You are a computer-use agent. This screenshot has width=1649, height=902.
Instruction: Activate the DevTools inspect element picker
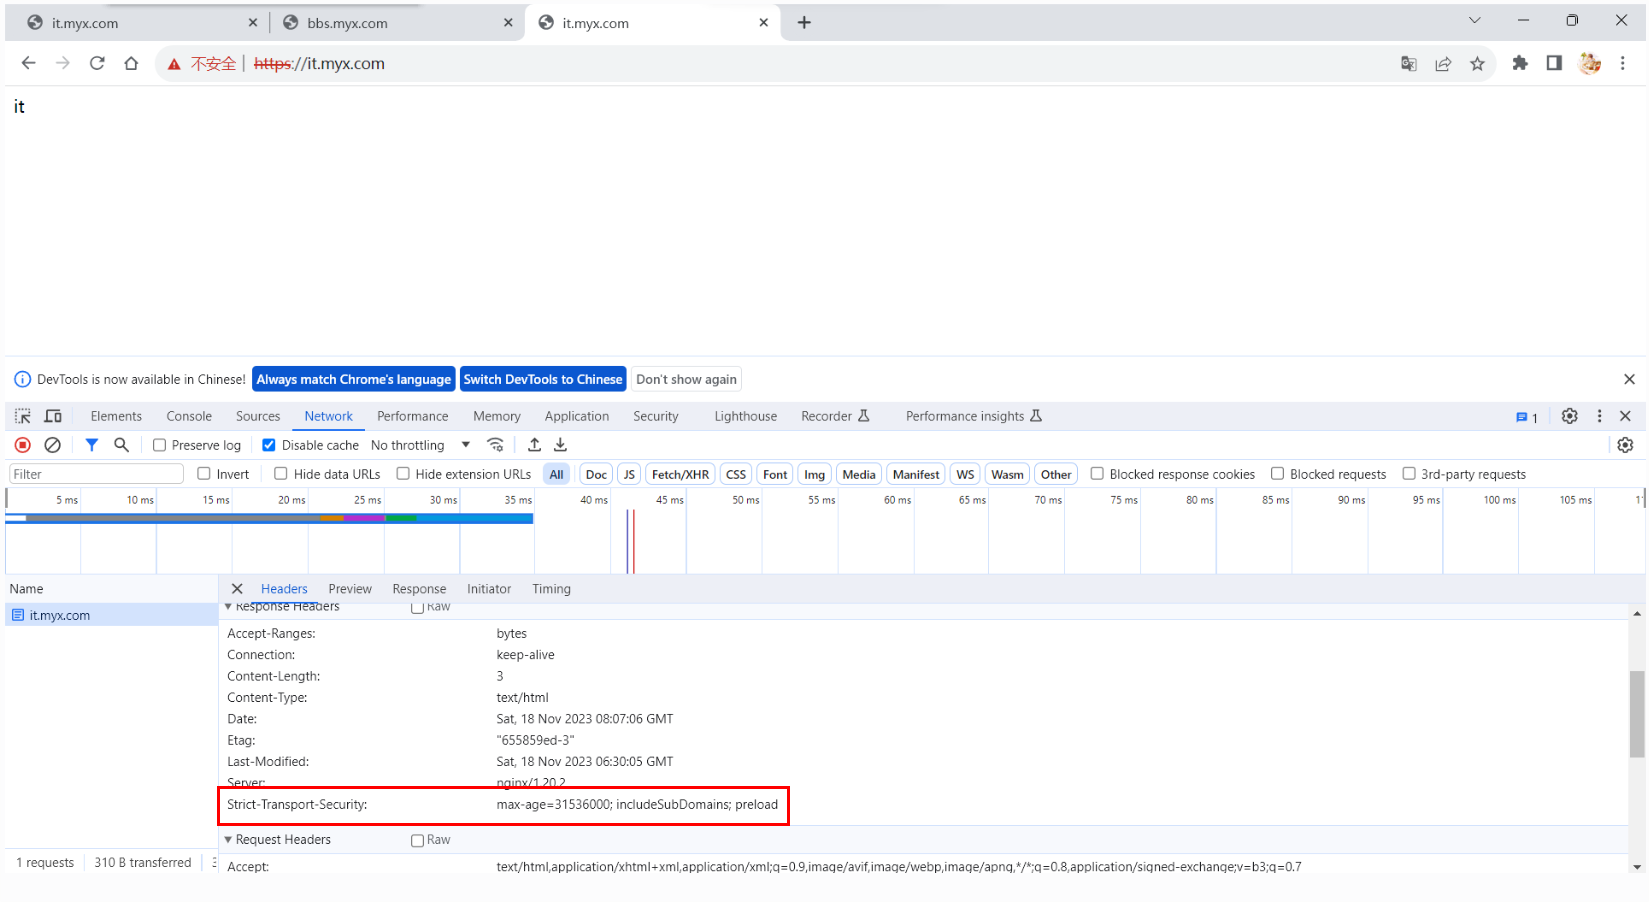point(23,416)
